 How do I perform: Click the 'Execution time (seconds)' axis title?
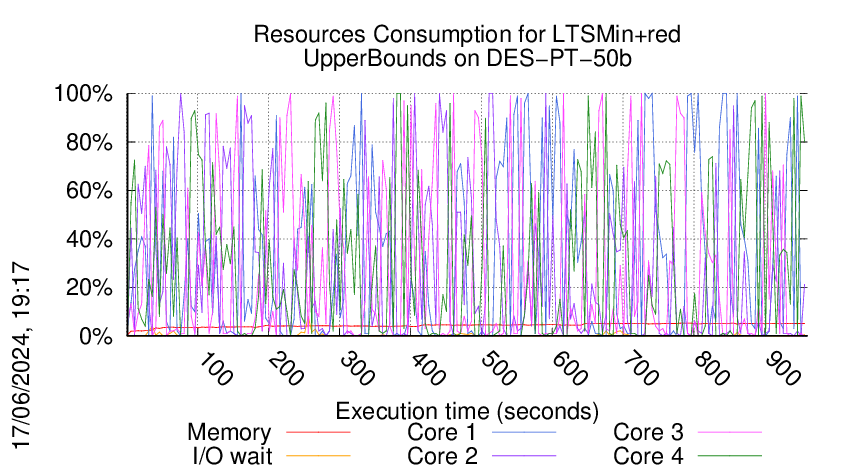click(x=467, y=412)
